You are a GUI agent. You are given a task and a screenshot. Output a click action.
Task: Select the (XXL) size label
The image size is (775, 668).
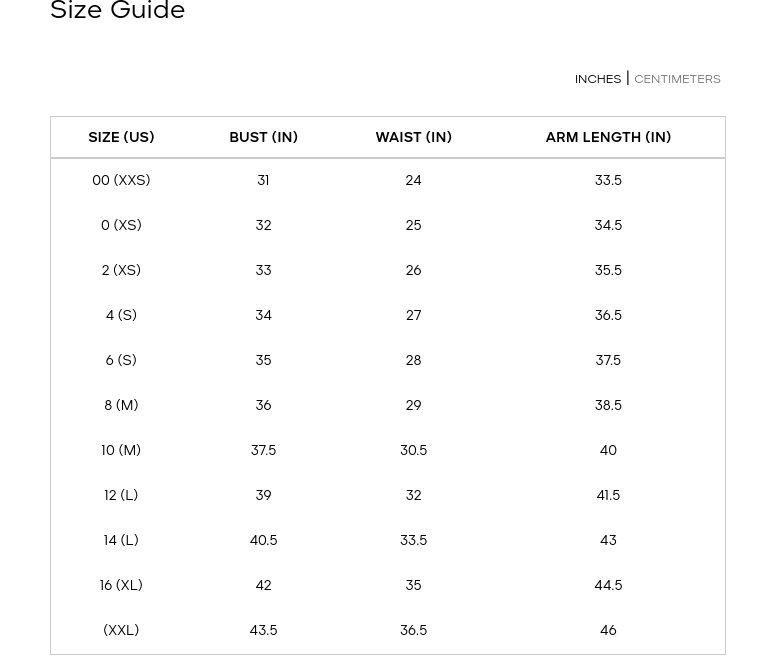pos(121,630)
